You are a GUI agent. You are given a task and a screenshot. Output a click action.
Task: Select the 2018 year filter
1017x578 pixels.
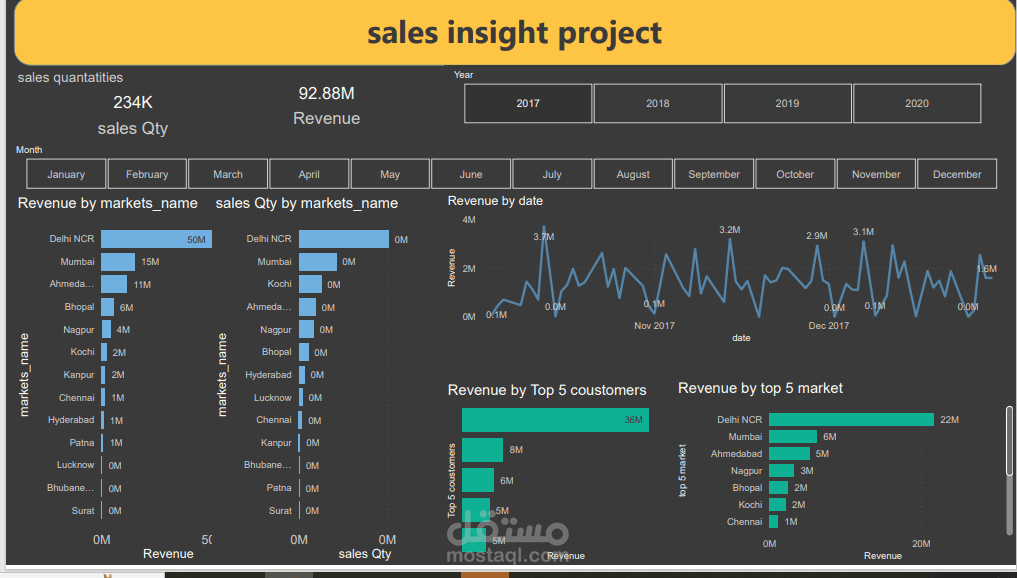click(x=657, y=103)
